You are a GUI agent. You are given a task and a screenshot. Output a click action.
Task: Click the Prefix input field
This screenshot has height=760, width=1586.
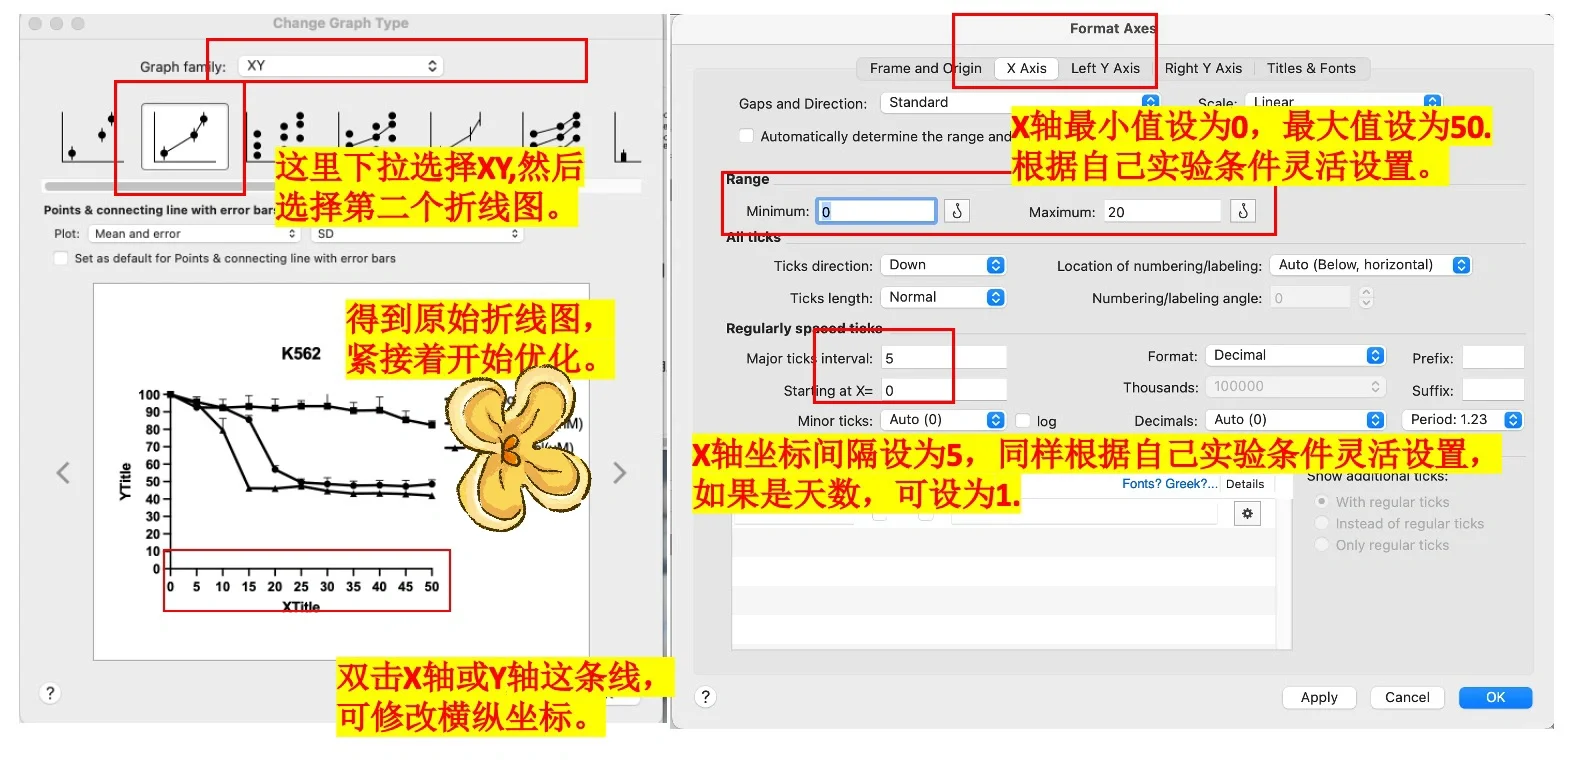pos(1493,358)
